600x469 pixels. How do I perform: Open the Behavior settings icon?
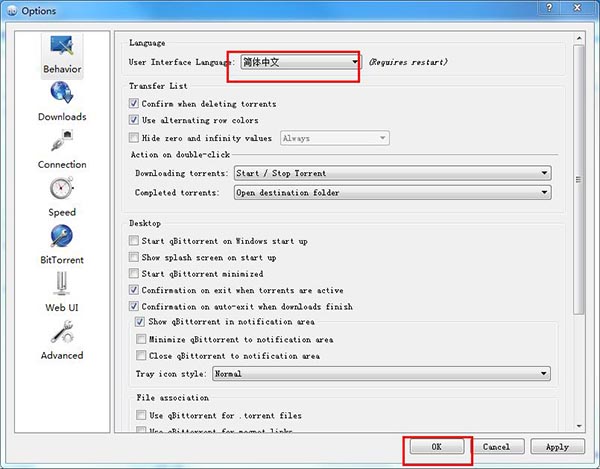pos(62,45)
